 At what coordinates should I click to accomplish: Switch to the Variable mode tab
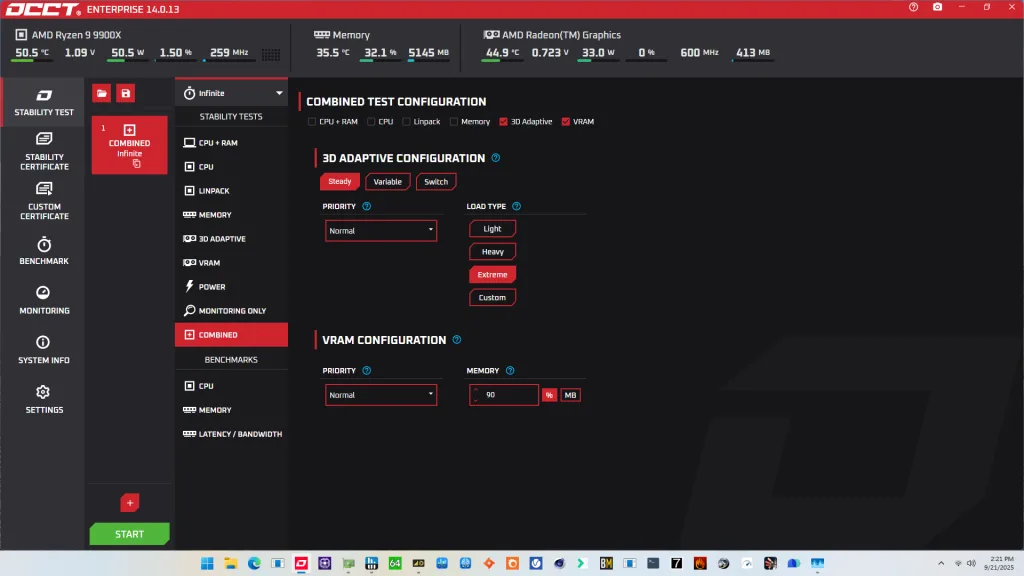pos(387,181)
